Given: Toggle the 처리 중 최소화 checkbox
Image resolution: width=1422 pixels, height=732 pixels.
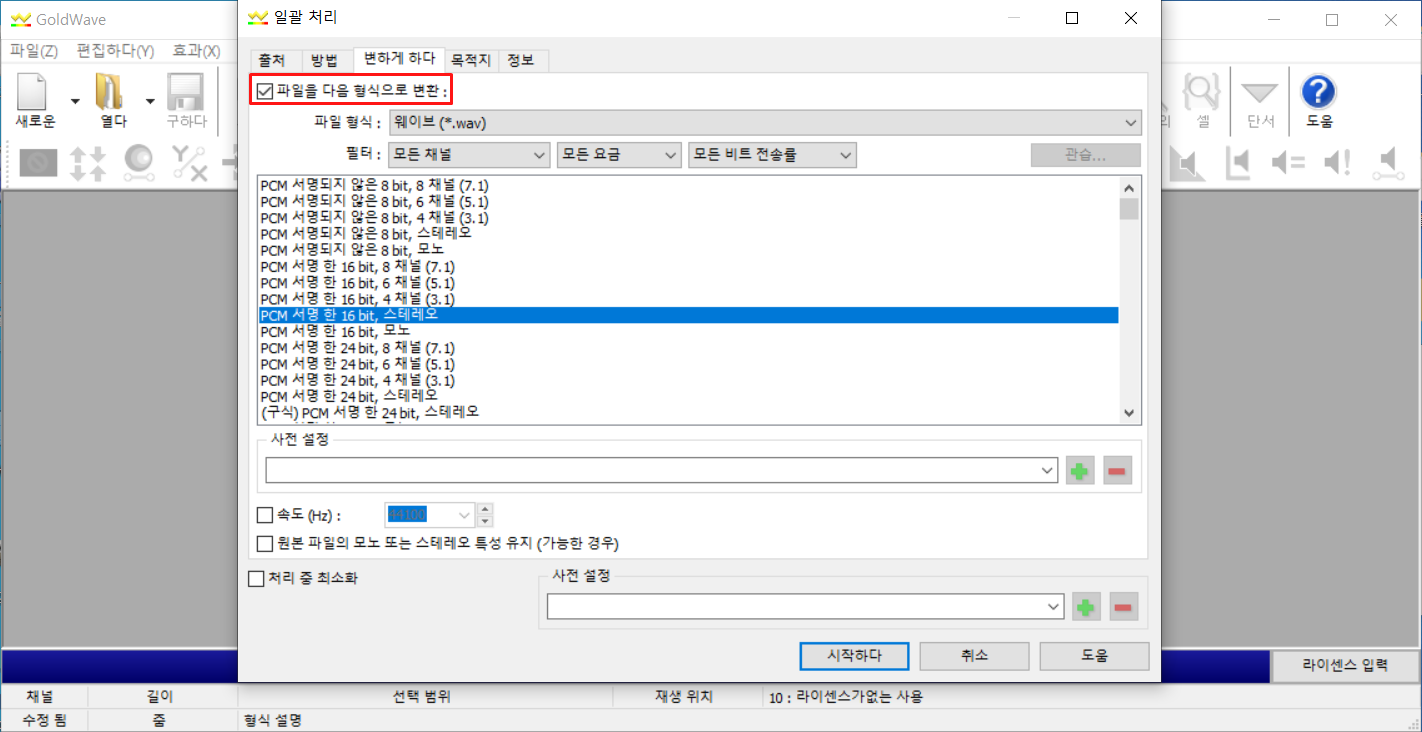Looking at the screenshot, I should [x=255, y=578].
